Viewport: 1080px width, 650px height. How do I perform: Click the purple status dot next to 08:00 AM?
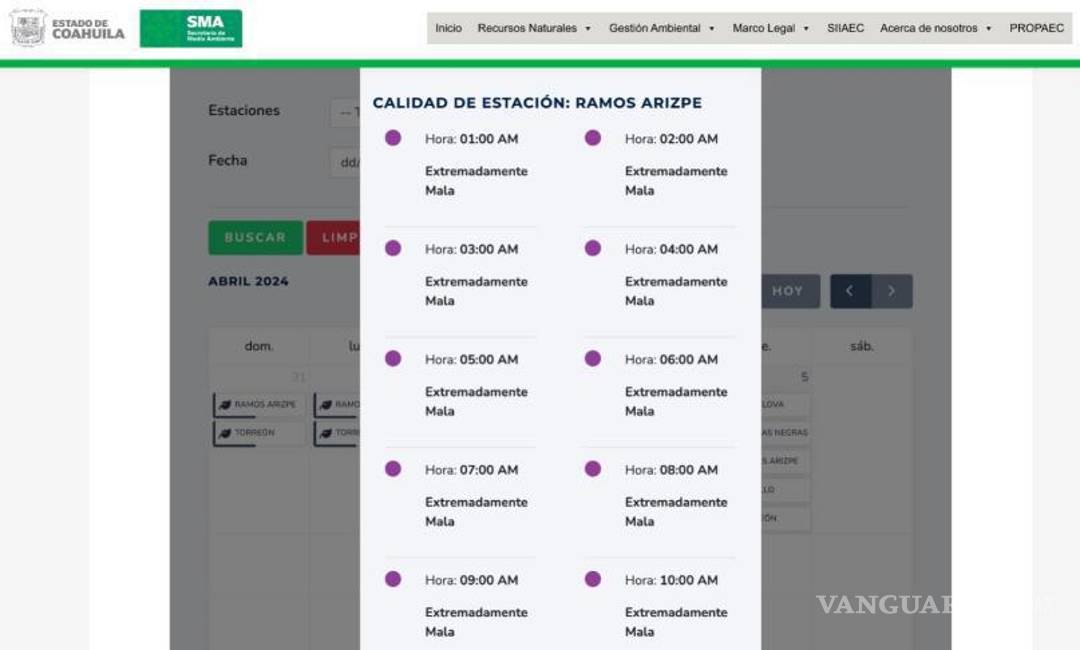(x=594, y=469)
